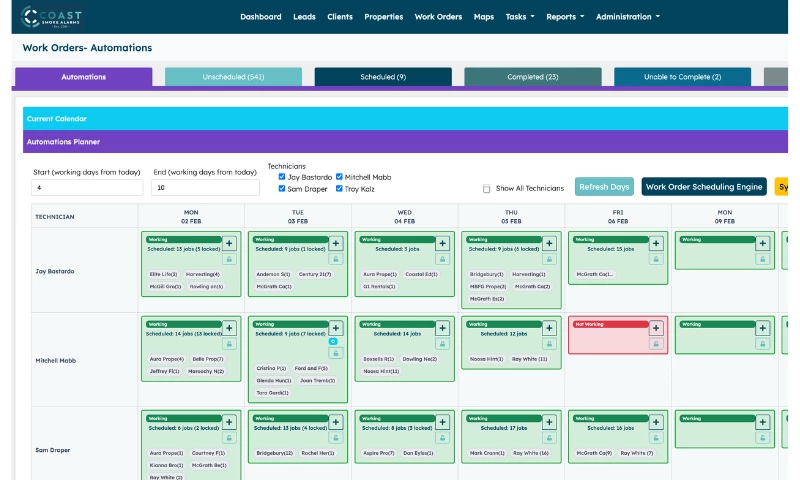Enable the Show All Technicians checkbox
The image size is (800, 480).
point(487,188)
